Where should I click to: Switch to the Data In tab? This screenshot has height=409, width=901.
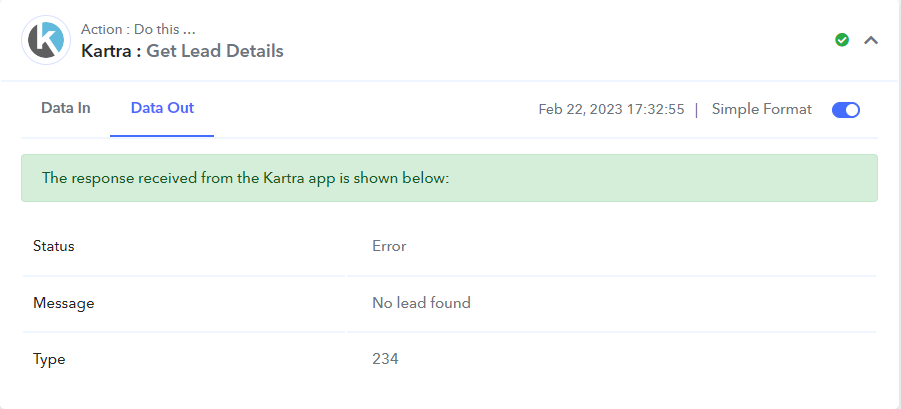[66, 108]
